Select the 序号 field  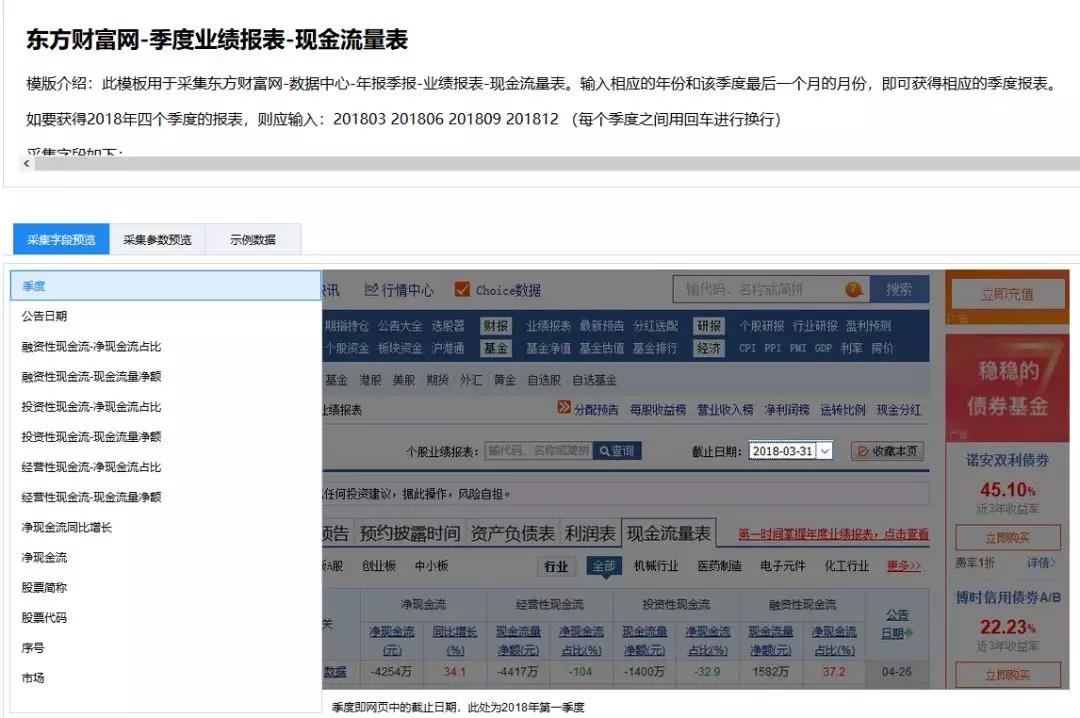pyautogui.click(x=166, y=648)
